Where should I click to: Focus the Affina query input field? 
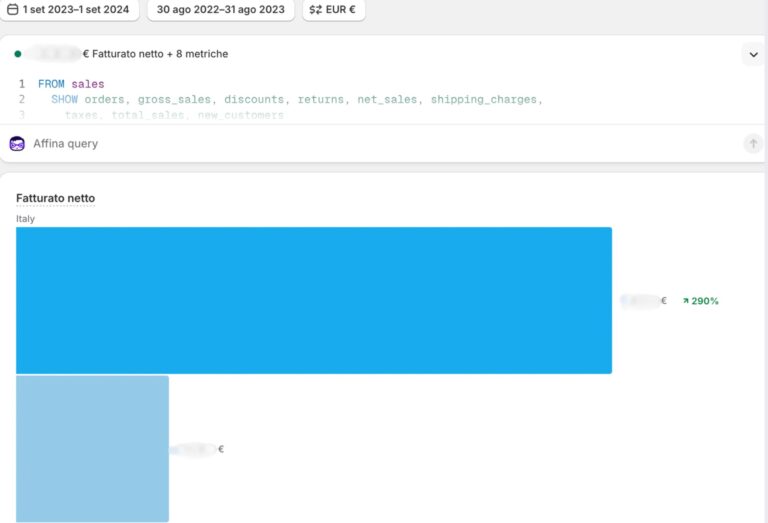[380, 144]
